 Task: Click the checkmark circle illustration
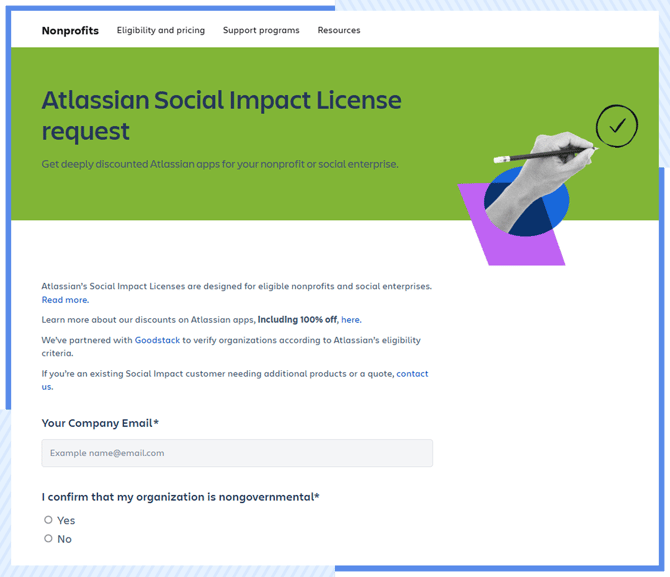click(617, 126)
